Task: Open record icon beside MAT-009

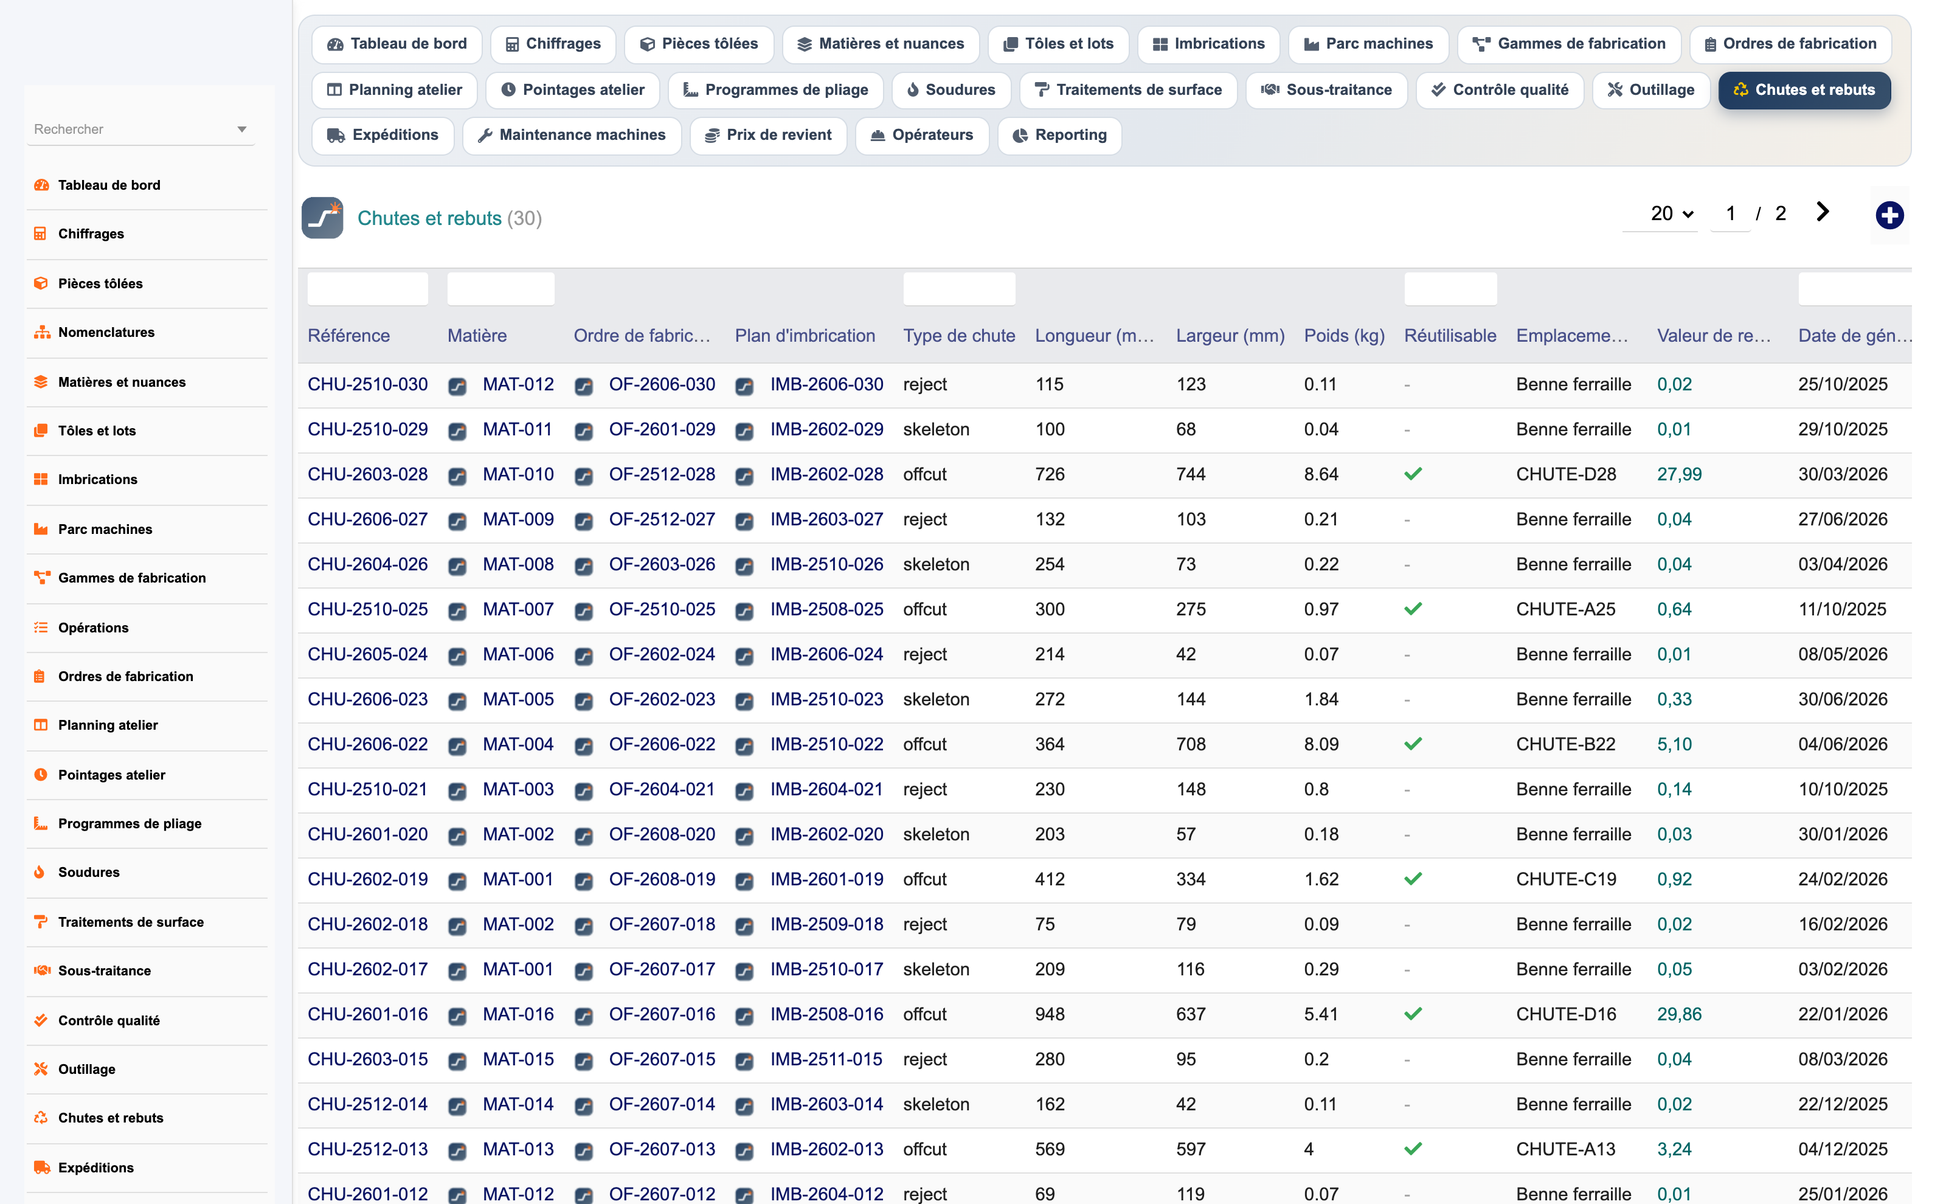Action: click(457, 521)
